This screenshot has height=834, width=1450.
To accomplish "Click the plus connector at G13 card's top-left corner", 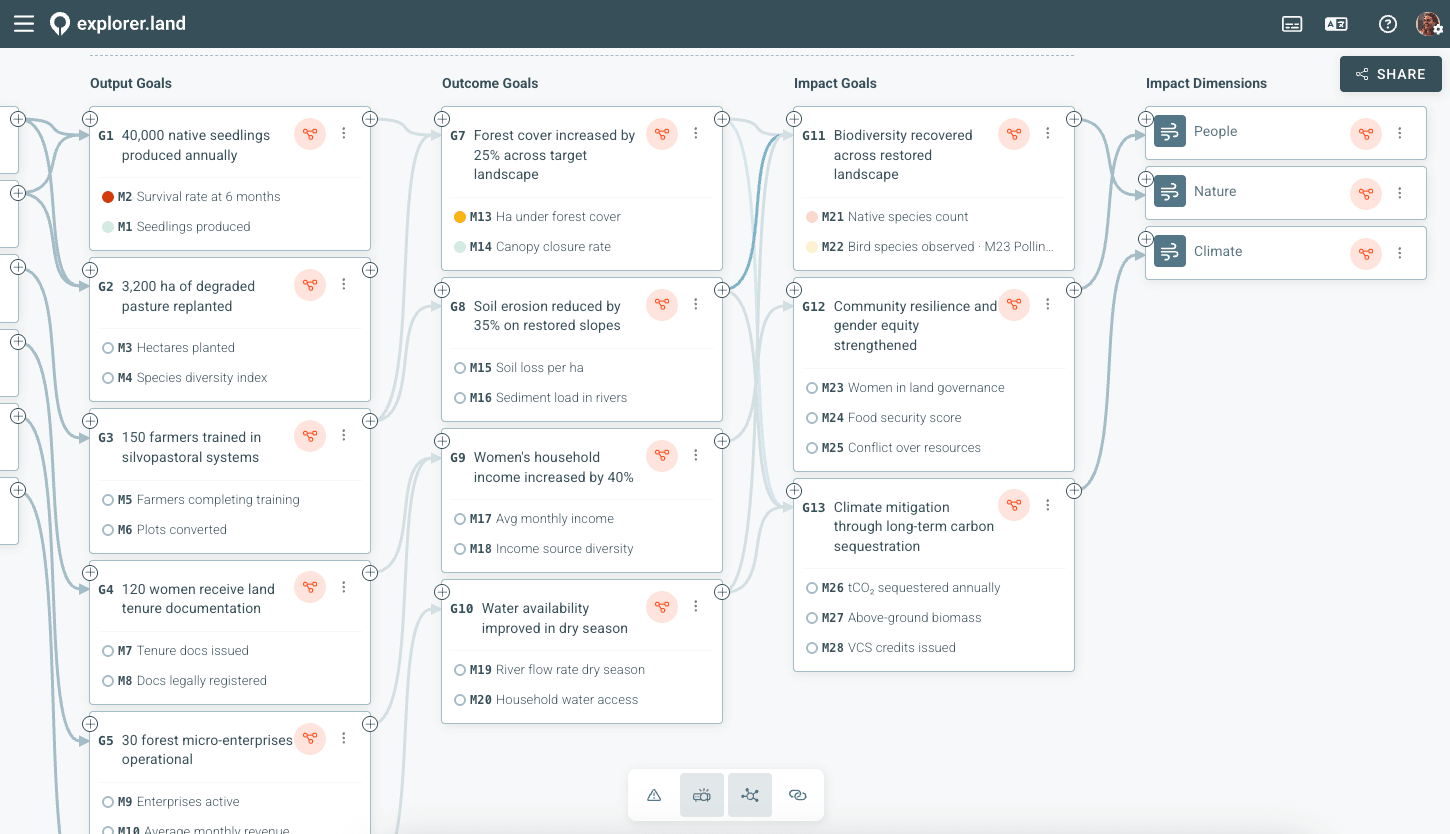I will [x=794, y=491].
